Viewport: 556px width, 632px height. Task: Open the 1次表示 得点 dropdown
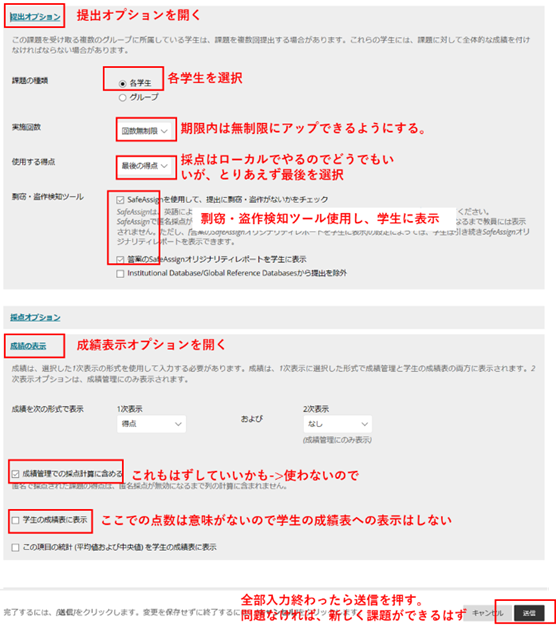[x=152, y=424]
